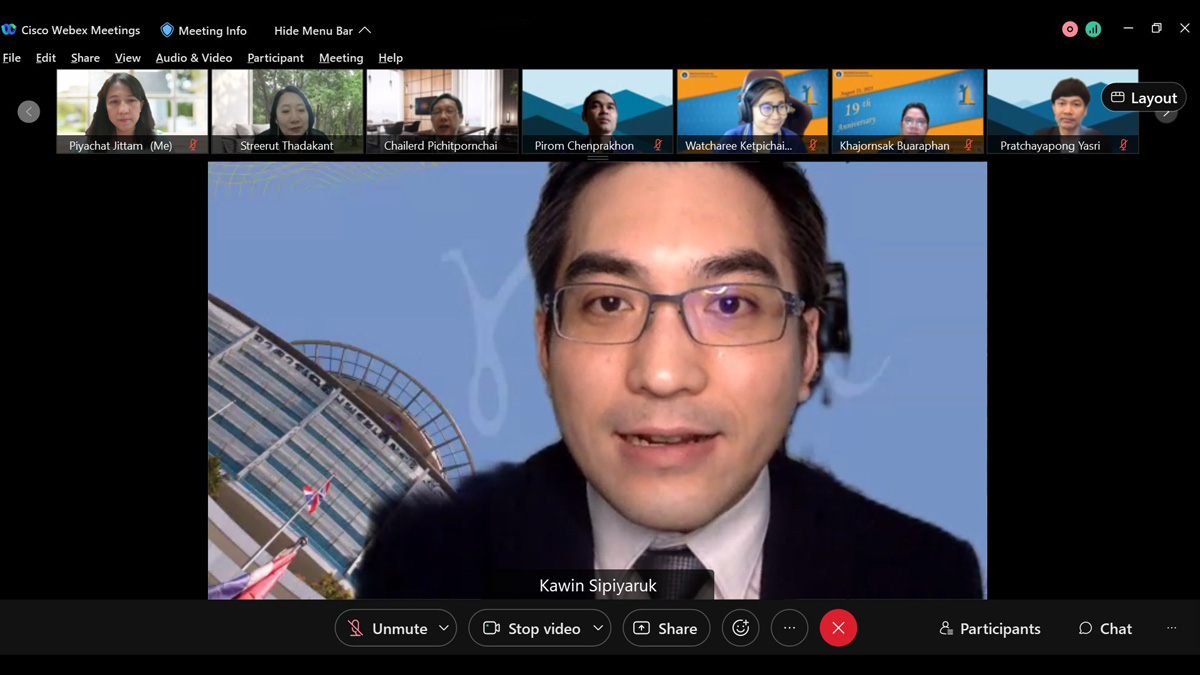Collapse menu with Hide Menu Bar
The width and height of the screenshot is (1200, 675).
click(322, 30)
